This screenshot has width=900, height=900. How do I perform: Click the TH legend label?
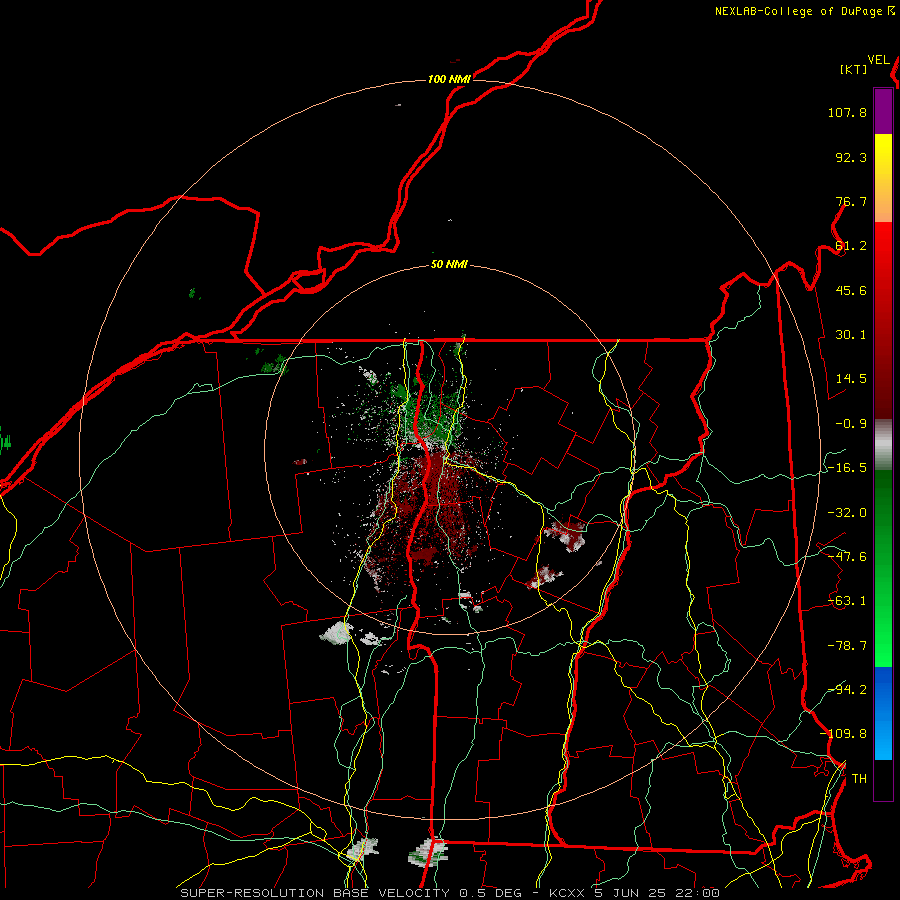coord(859,779)
